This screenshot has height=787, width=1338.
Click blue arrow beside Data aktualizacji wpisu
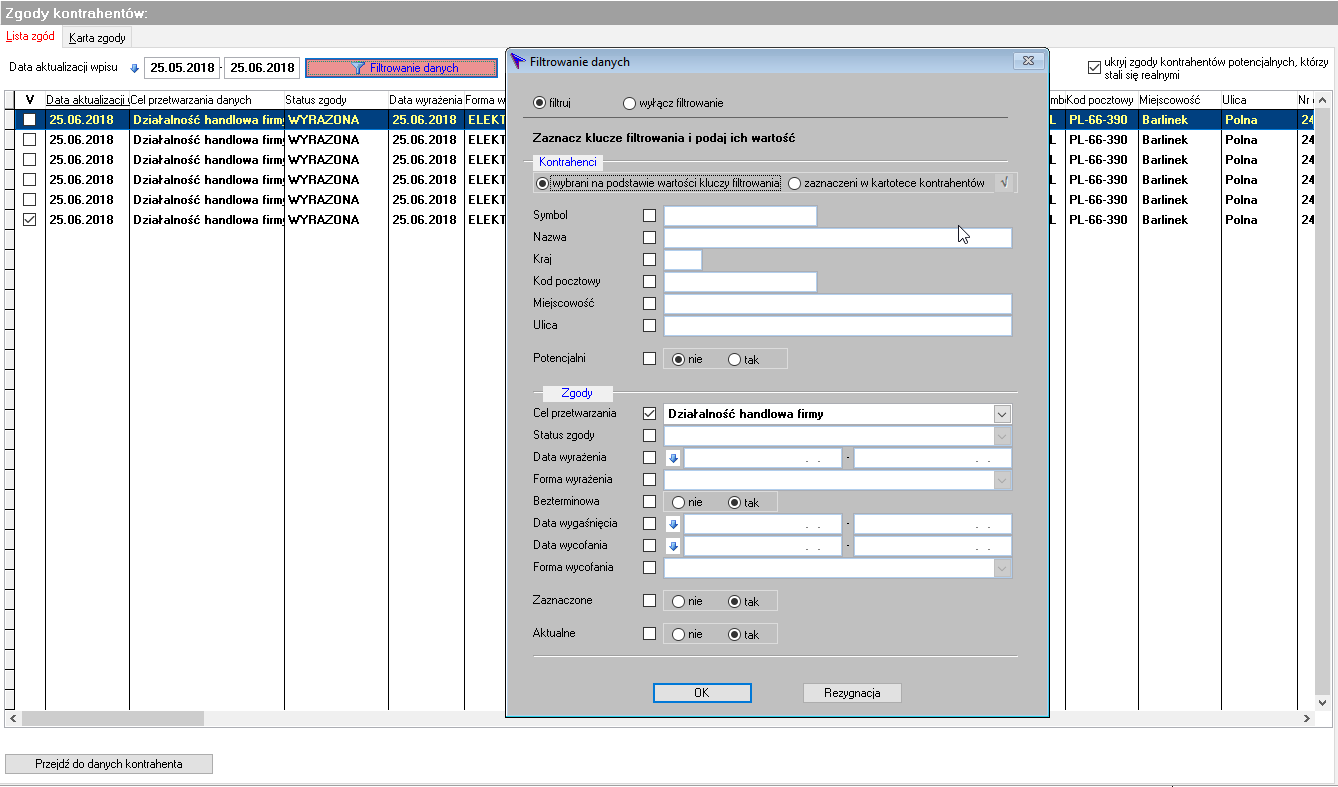(x=135, y=68)
